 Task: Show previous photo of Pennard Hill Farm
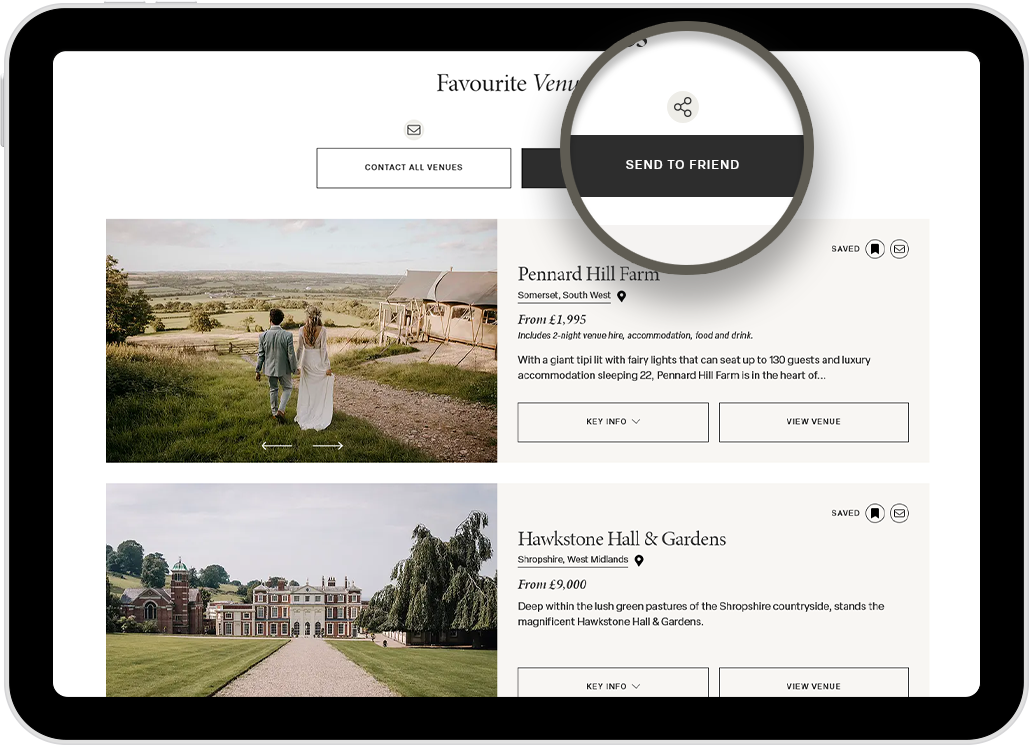pyautogui.click(x=276, y=446)
